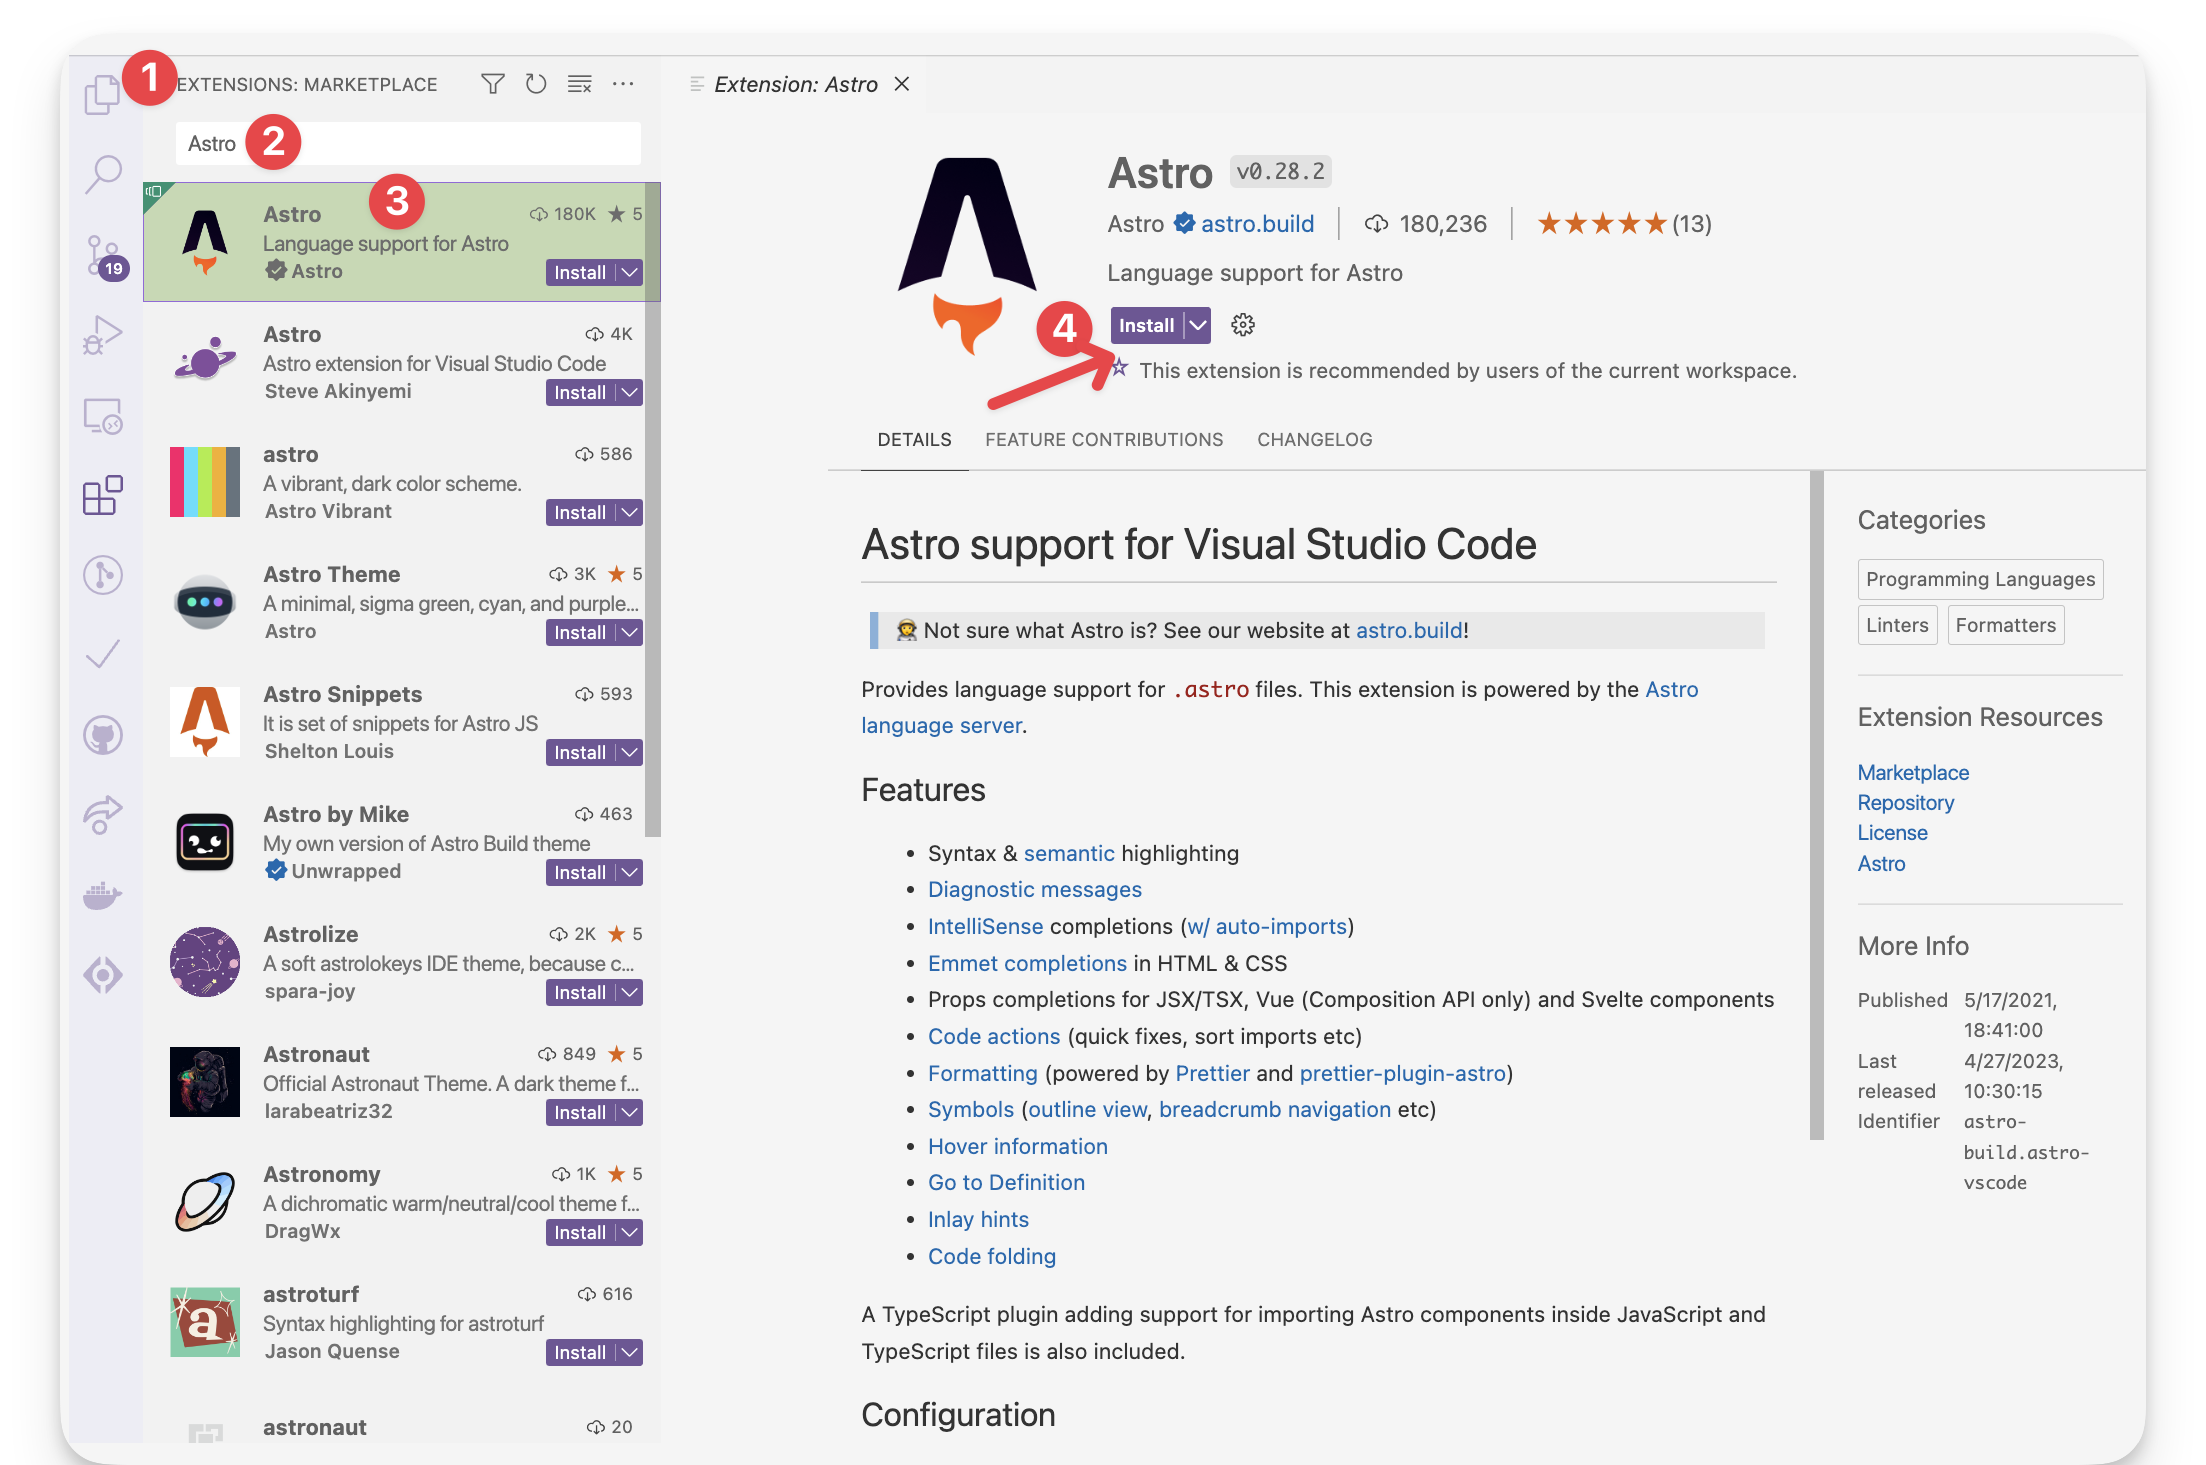Viewport: 2206px width, 1465px height.
Task: Switch to the CHANGELOG tab
Action: (x=1316, y=438)
